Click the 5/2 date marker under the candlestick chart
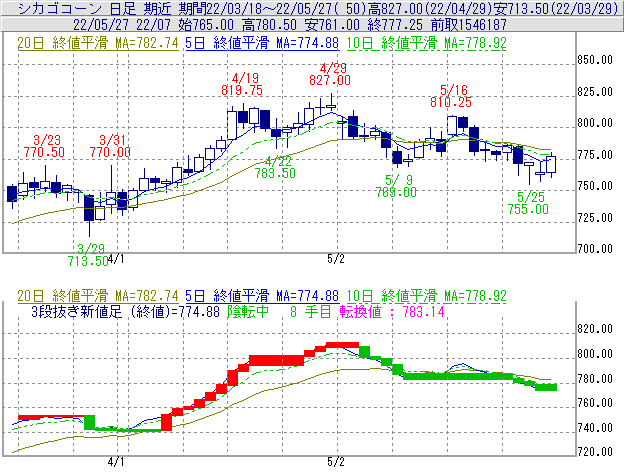This screenshot has height=475, width=624. [336, 259]
